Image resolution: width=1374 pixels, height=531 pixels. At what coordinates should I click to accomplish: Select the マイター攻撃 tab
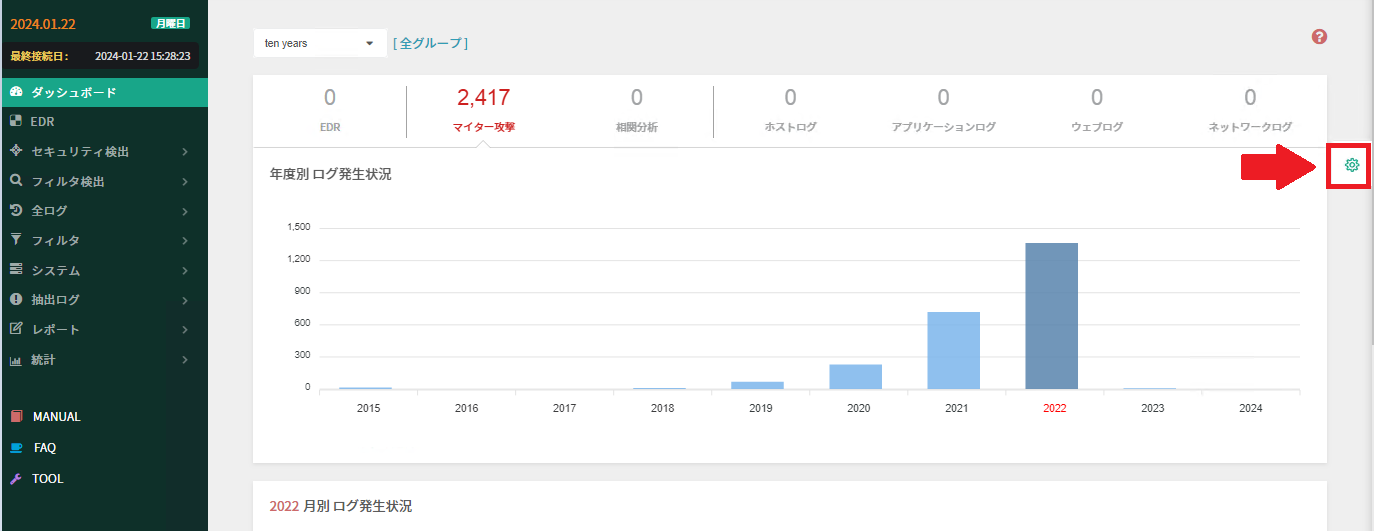click(x=484, y=110)
